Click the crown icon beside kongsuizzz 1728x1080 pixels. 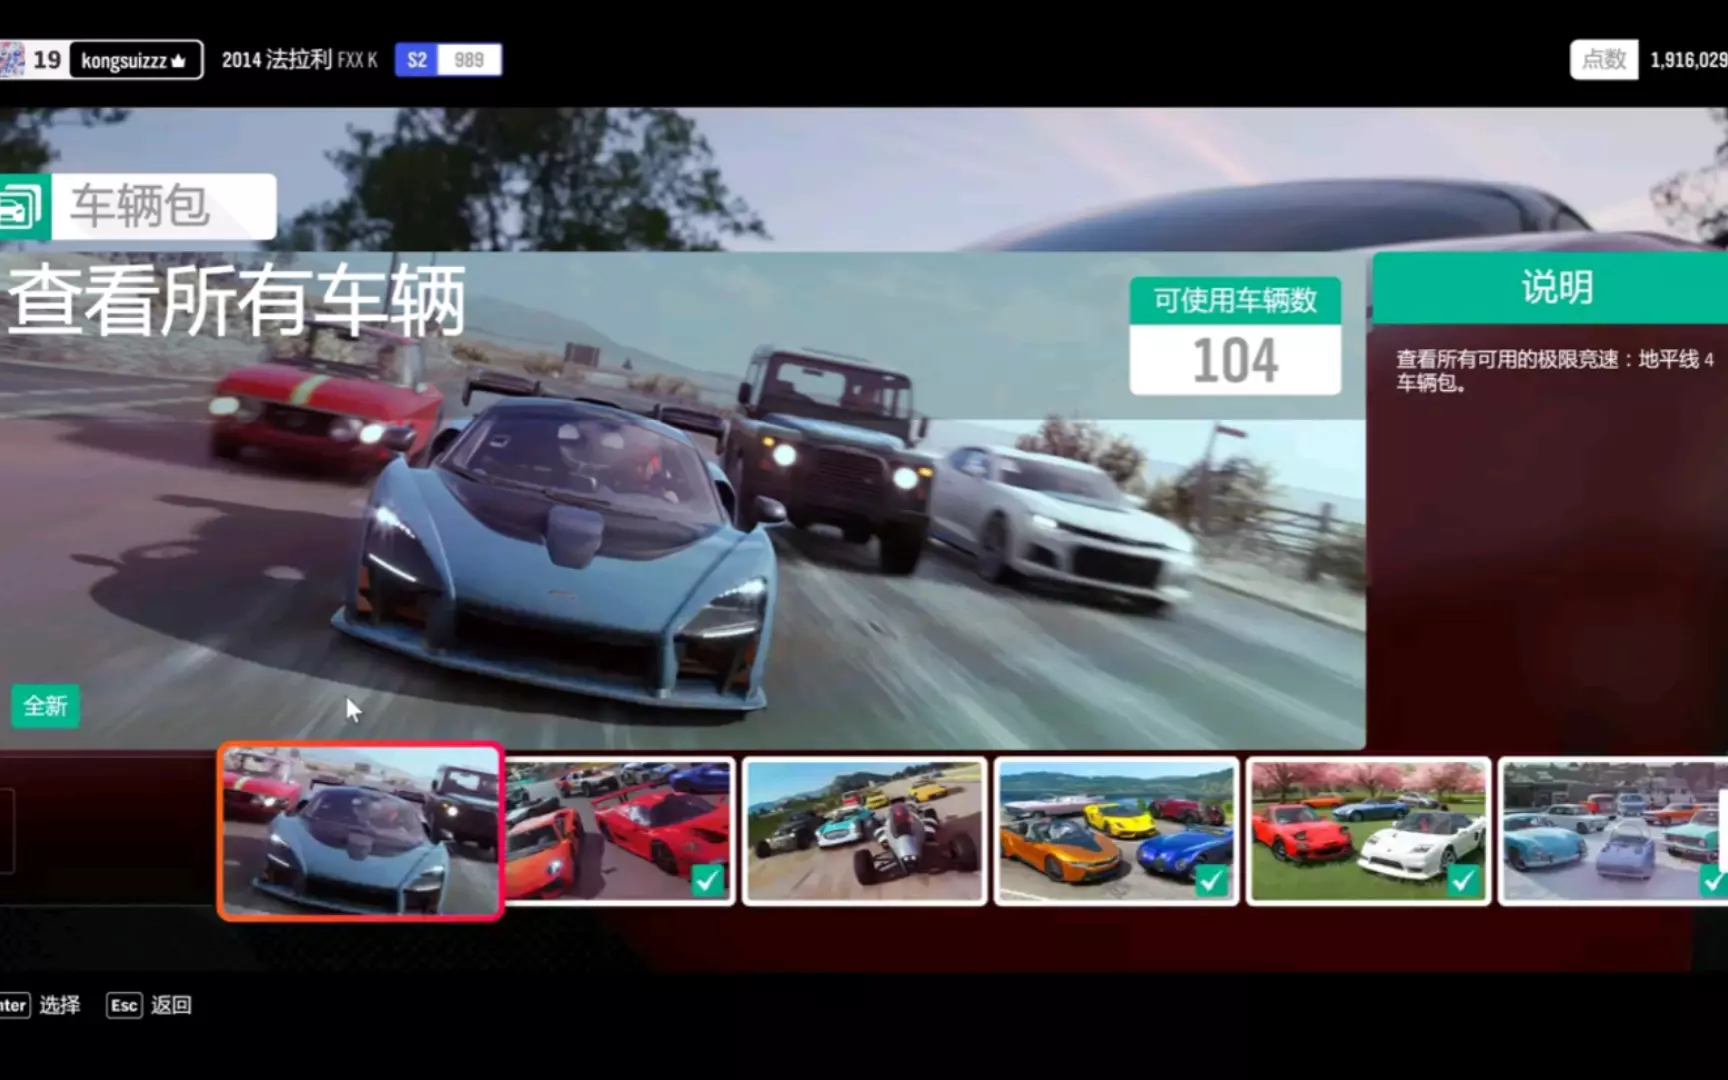178,61
